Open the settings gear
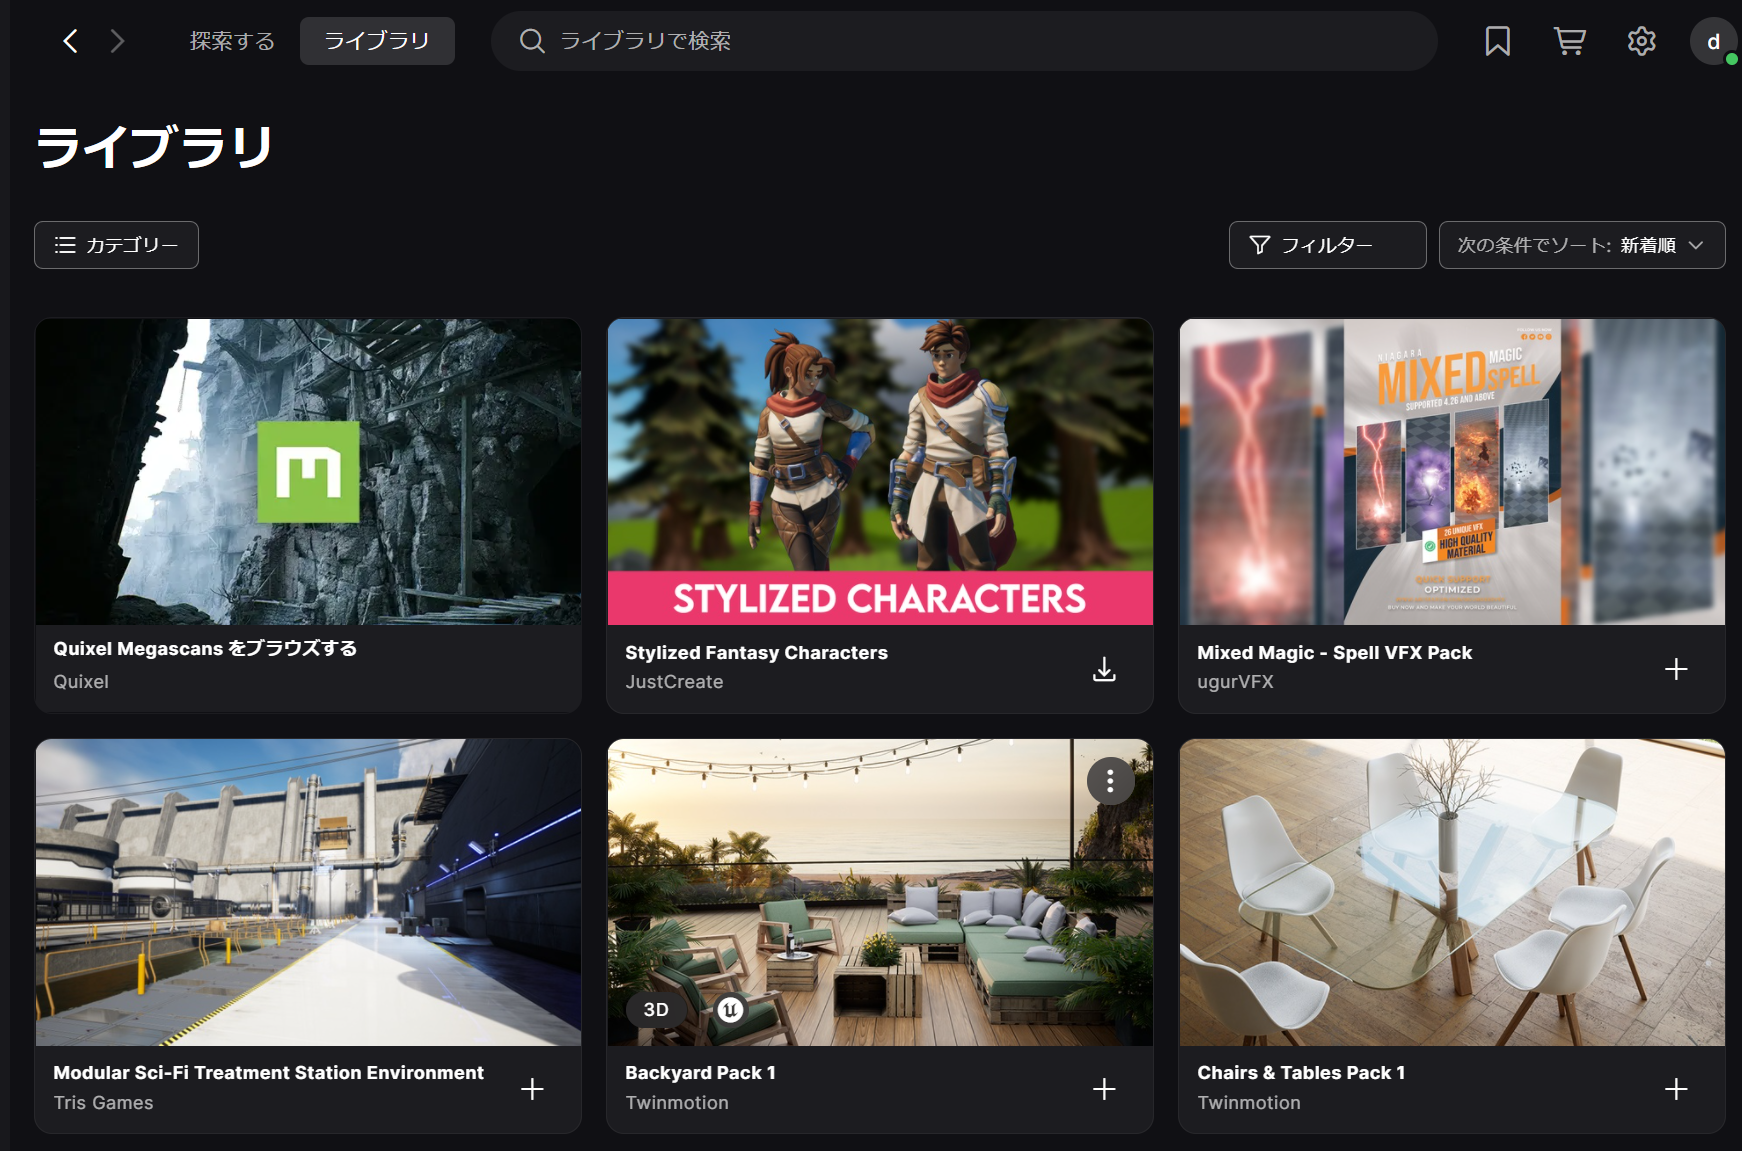Screen dimensions: 1742x1151 (1641, 41)
